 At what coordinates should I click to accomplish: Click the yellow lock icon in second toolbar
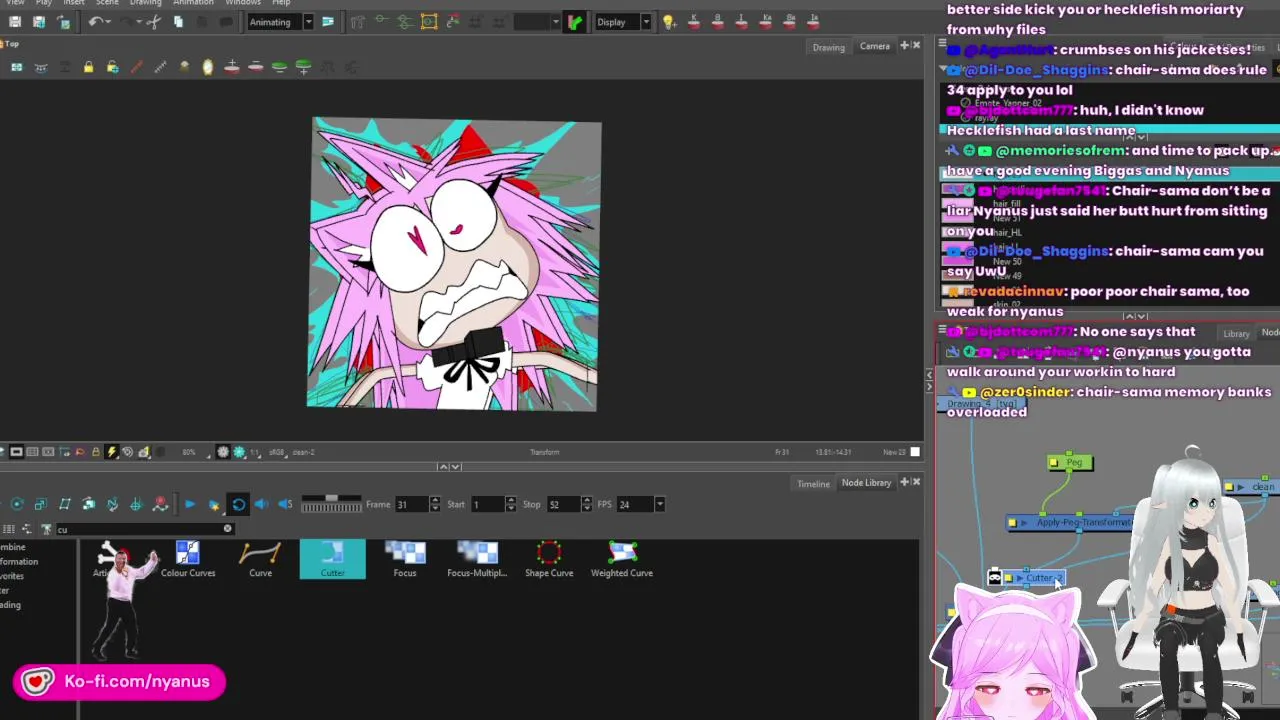tap(88, 67)
